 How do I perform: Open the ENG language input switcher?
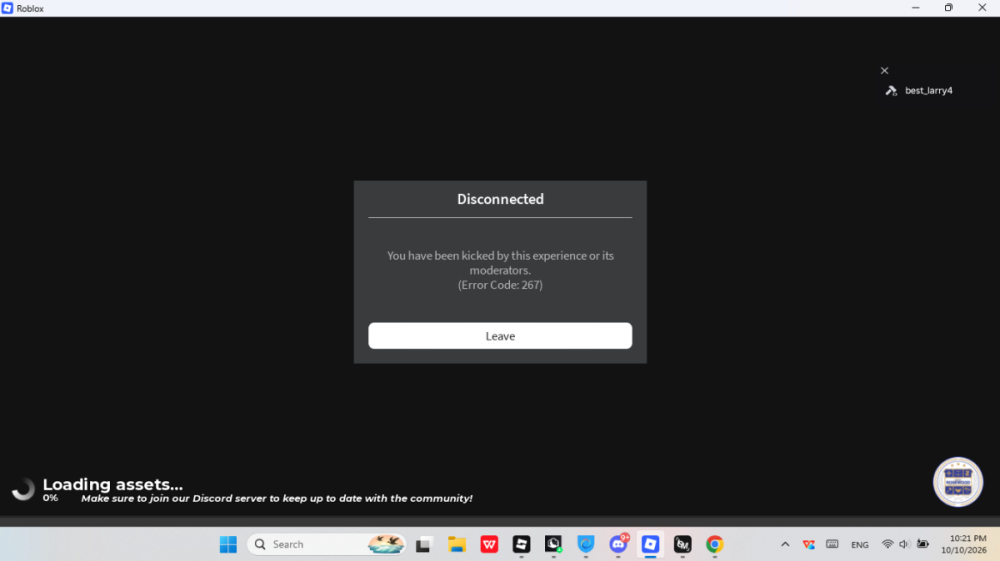[x=860, y=545]
